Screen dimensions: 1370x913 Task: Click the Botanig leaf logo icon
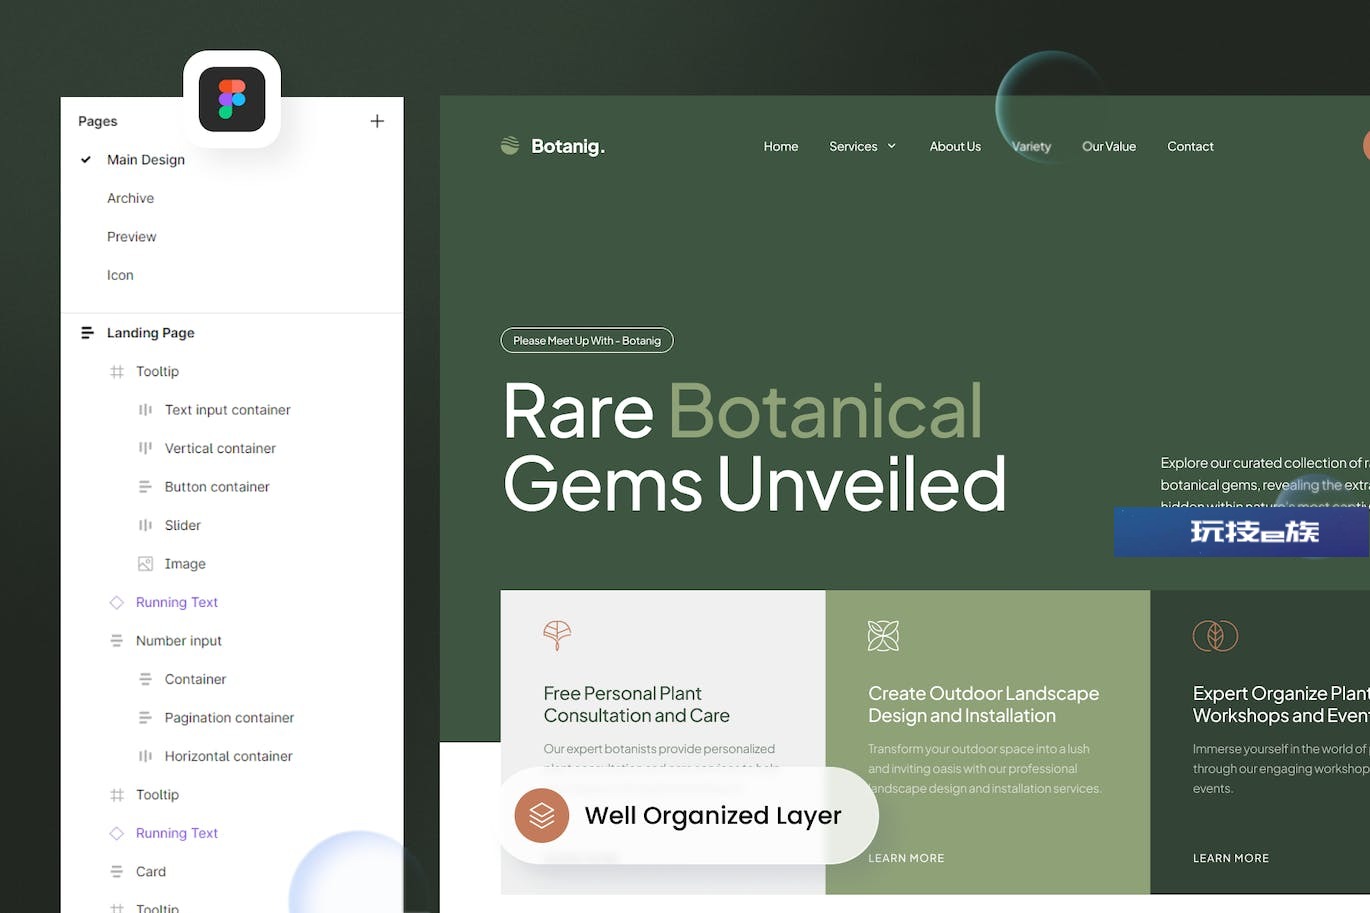point(510,146)
